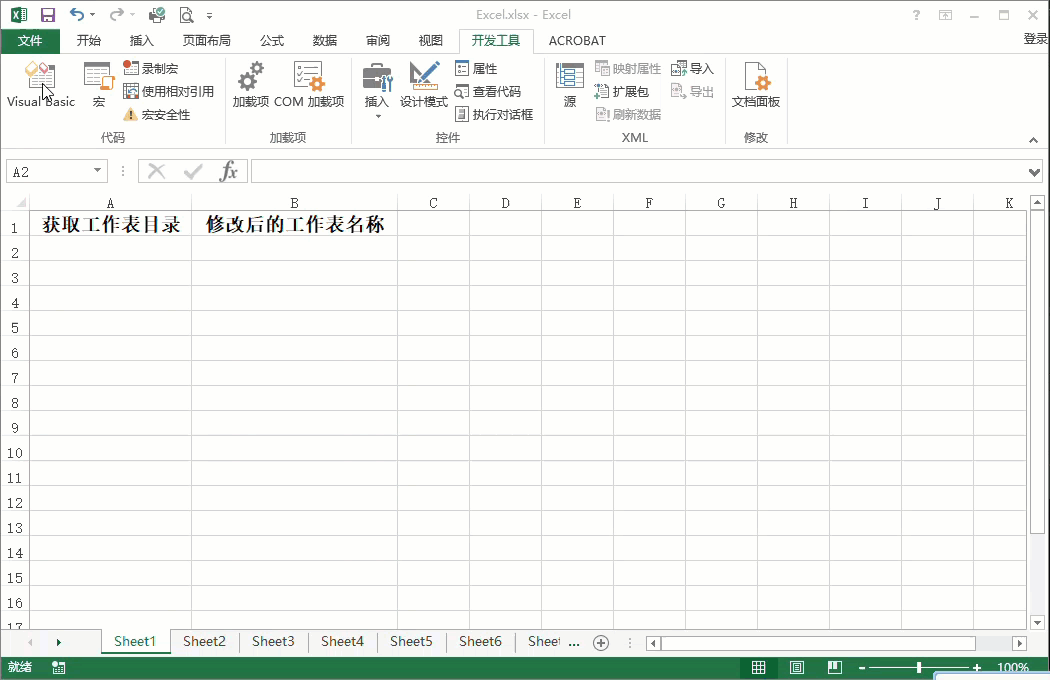Zoom out with the minus button

[x=862, y=668]
